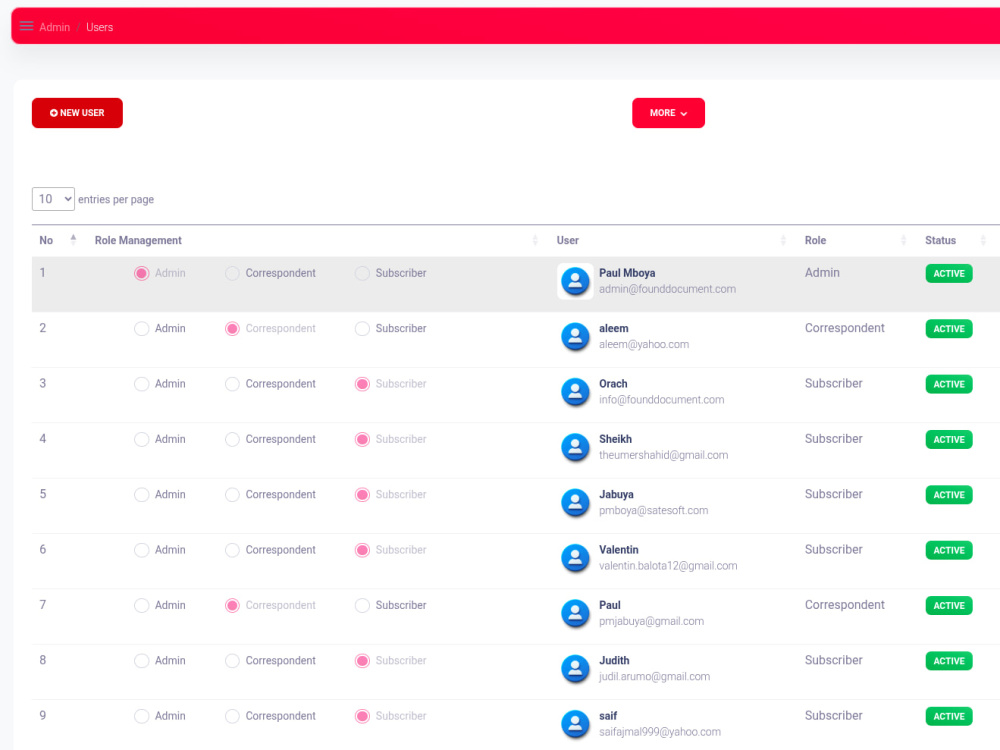Click the avatar next to pmjabuya@gmail.com

coord(575,613)
